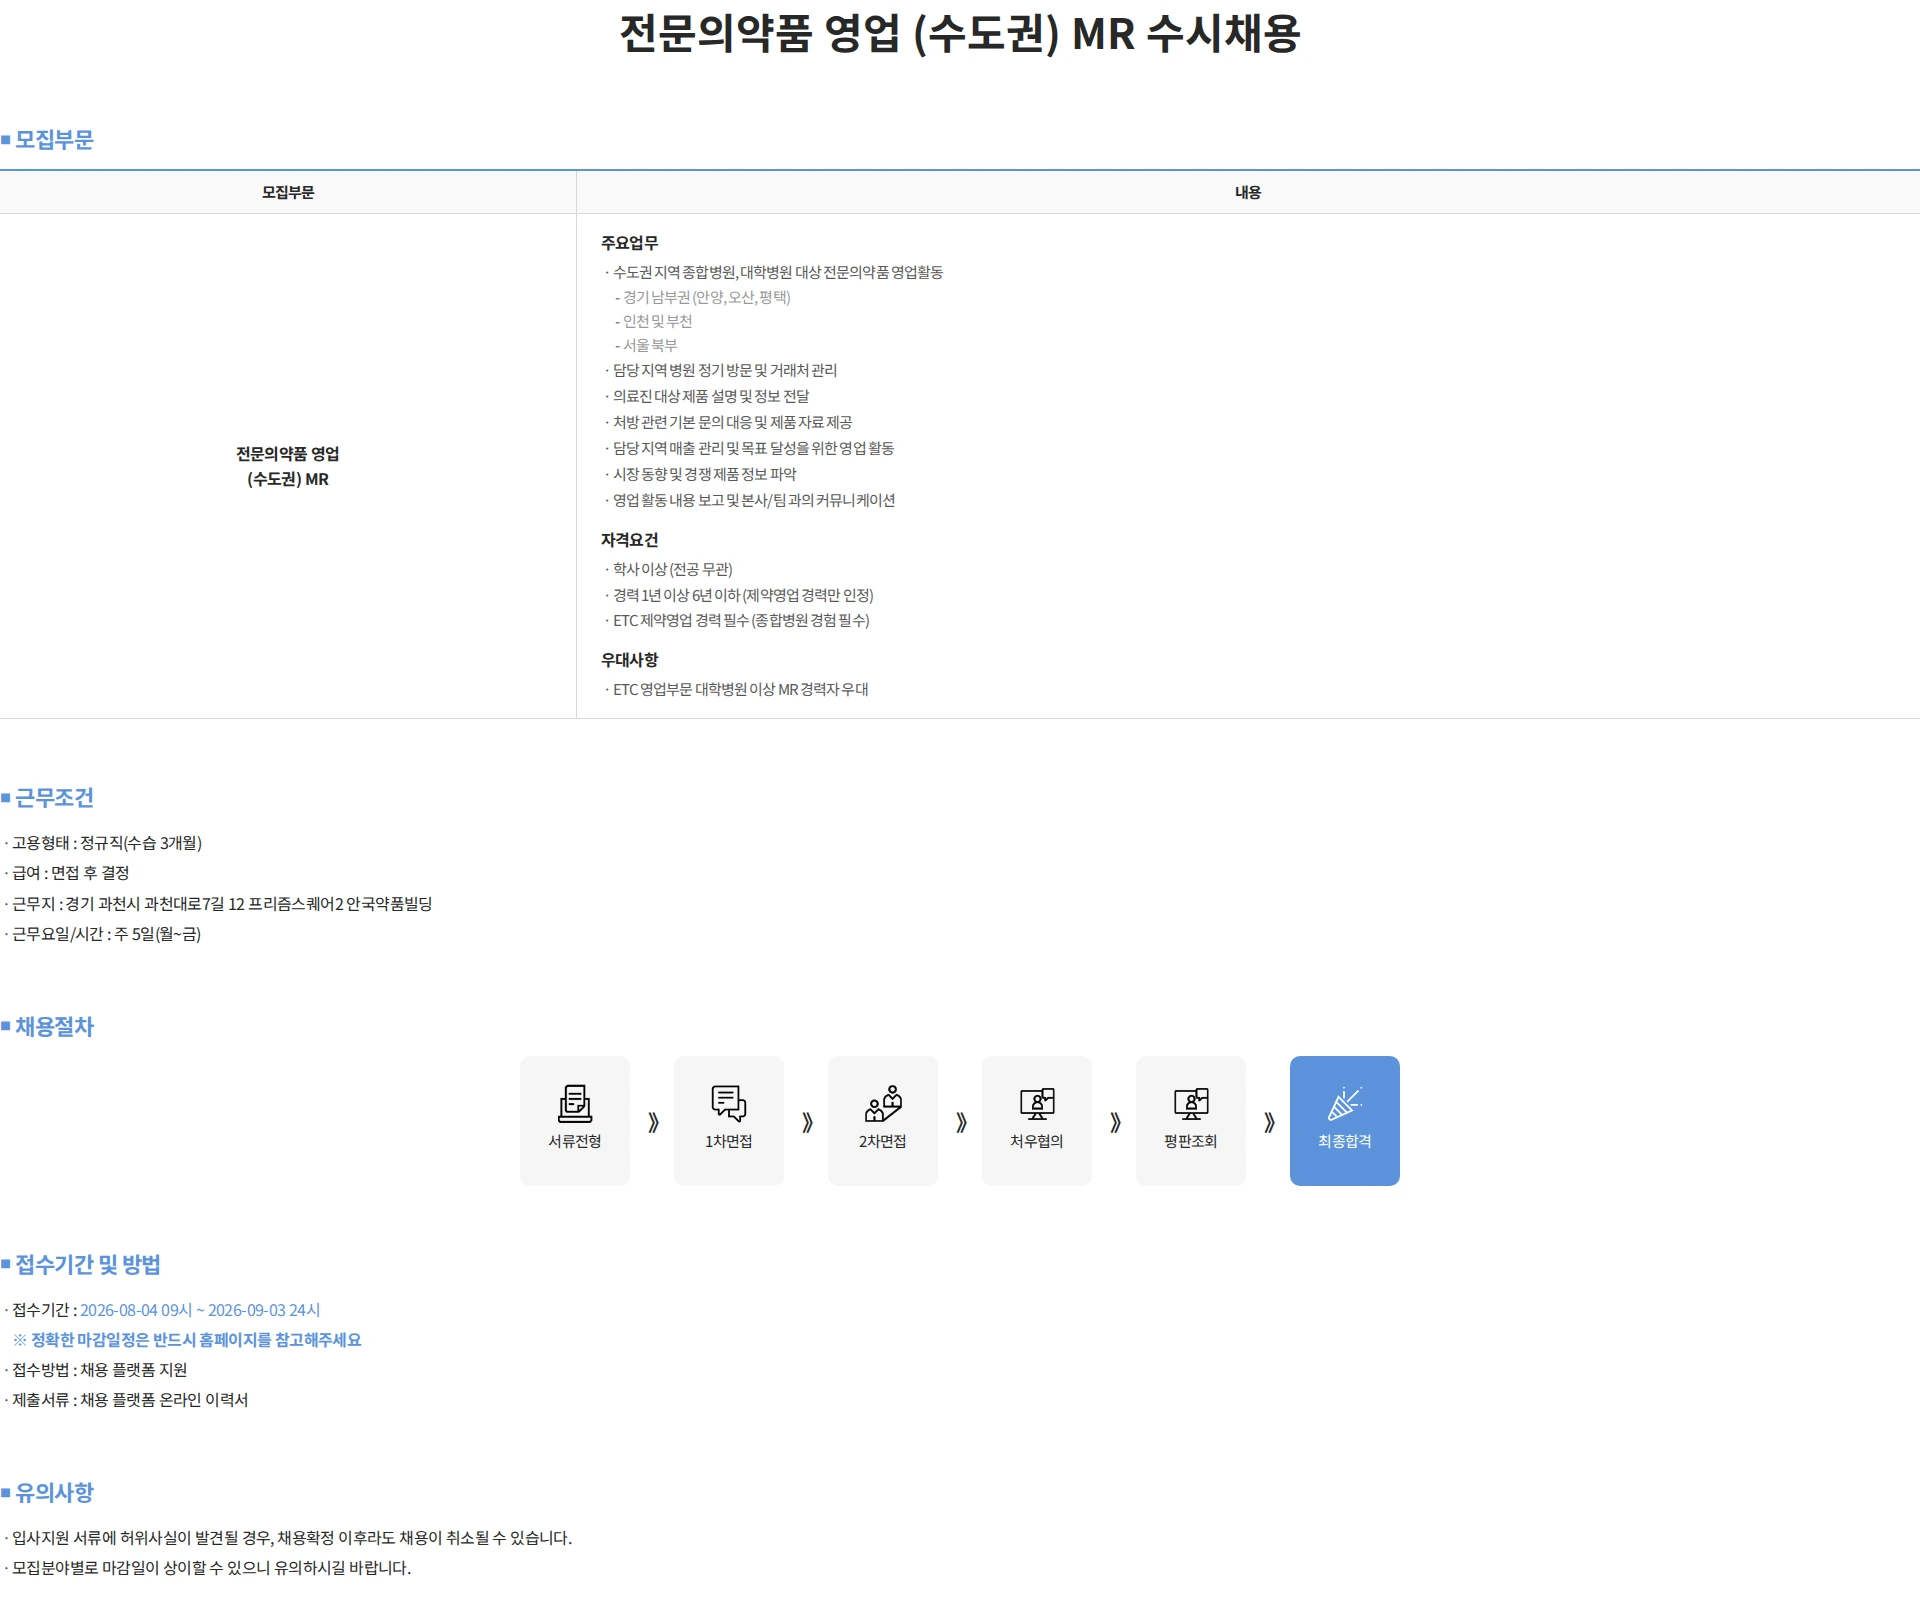Click the 서울 북부 line
1920x1602 pixels.
point(646,345)
